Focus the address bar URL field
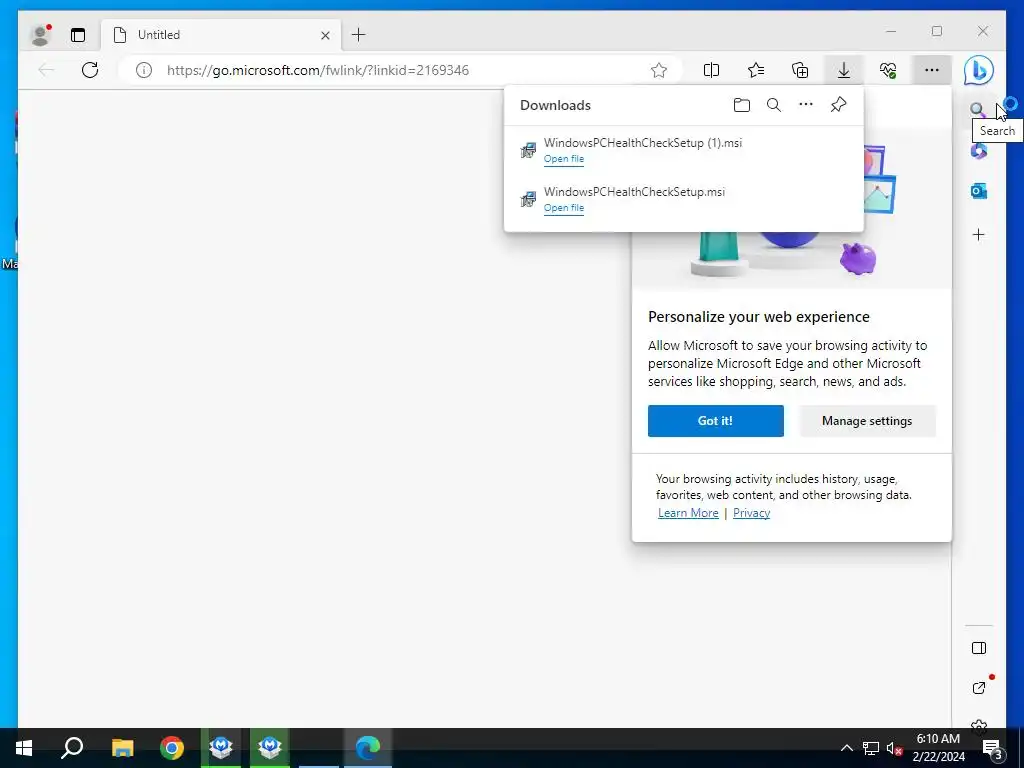Image resolution: width=1024 pixels, height=768 pixels. pos(400,70)
